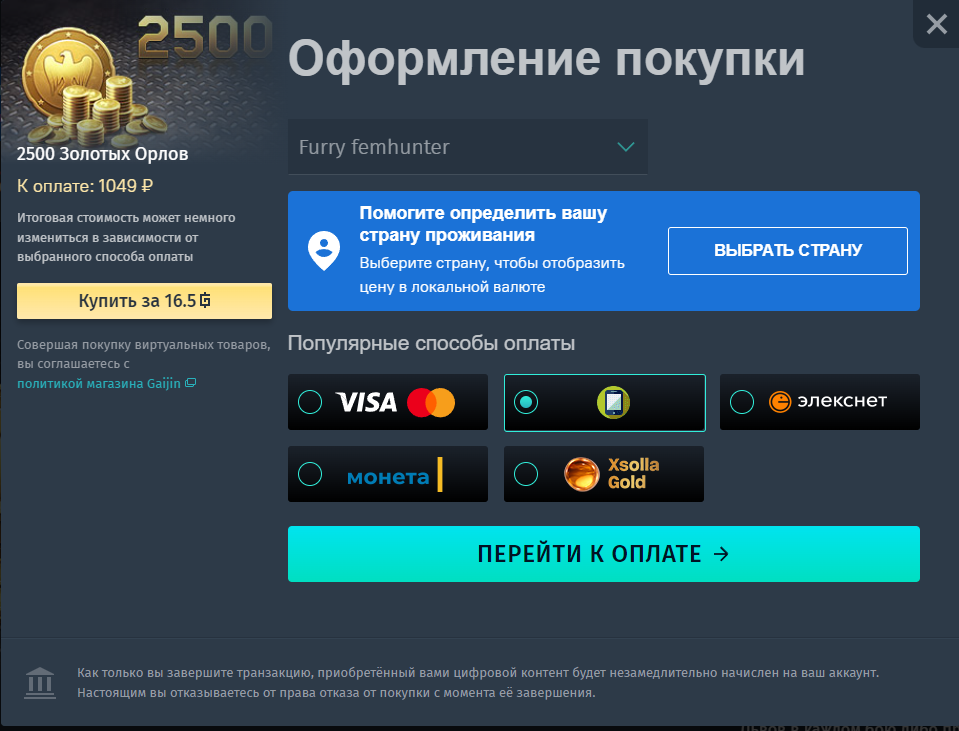Click the mobile phone payment icon
Viewport: 959px width, 731px height.
click(613, 403)
